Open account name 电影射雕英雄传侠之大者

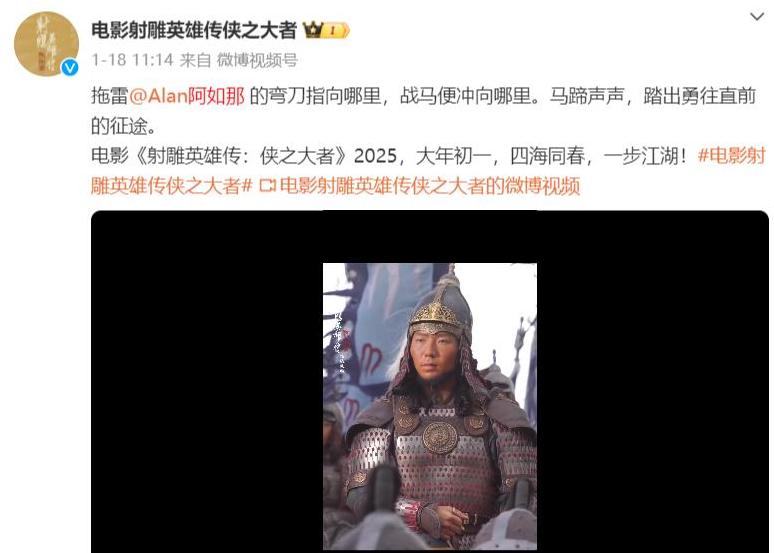click(194, 31)
